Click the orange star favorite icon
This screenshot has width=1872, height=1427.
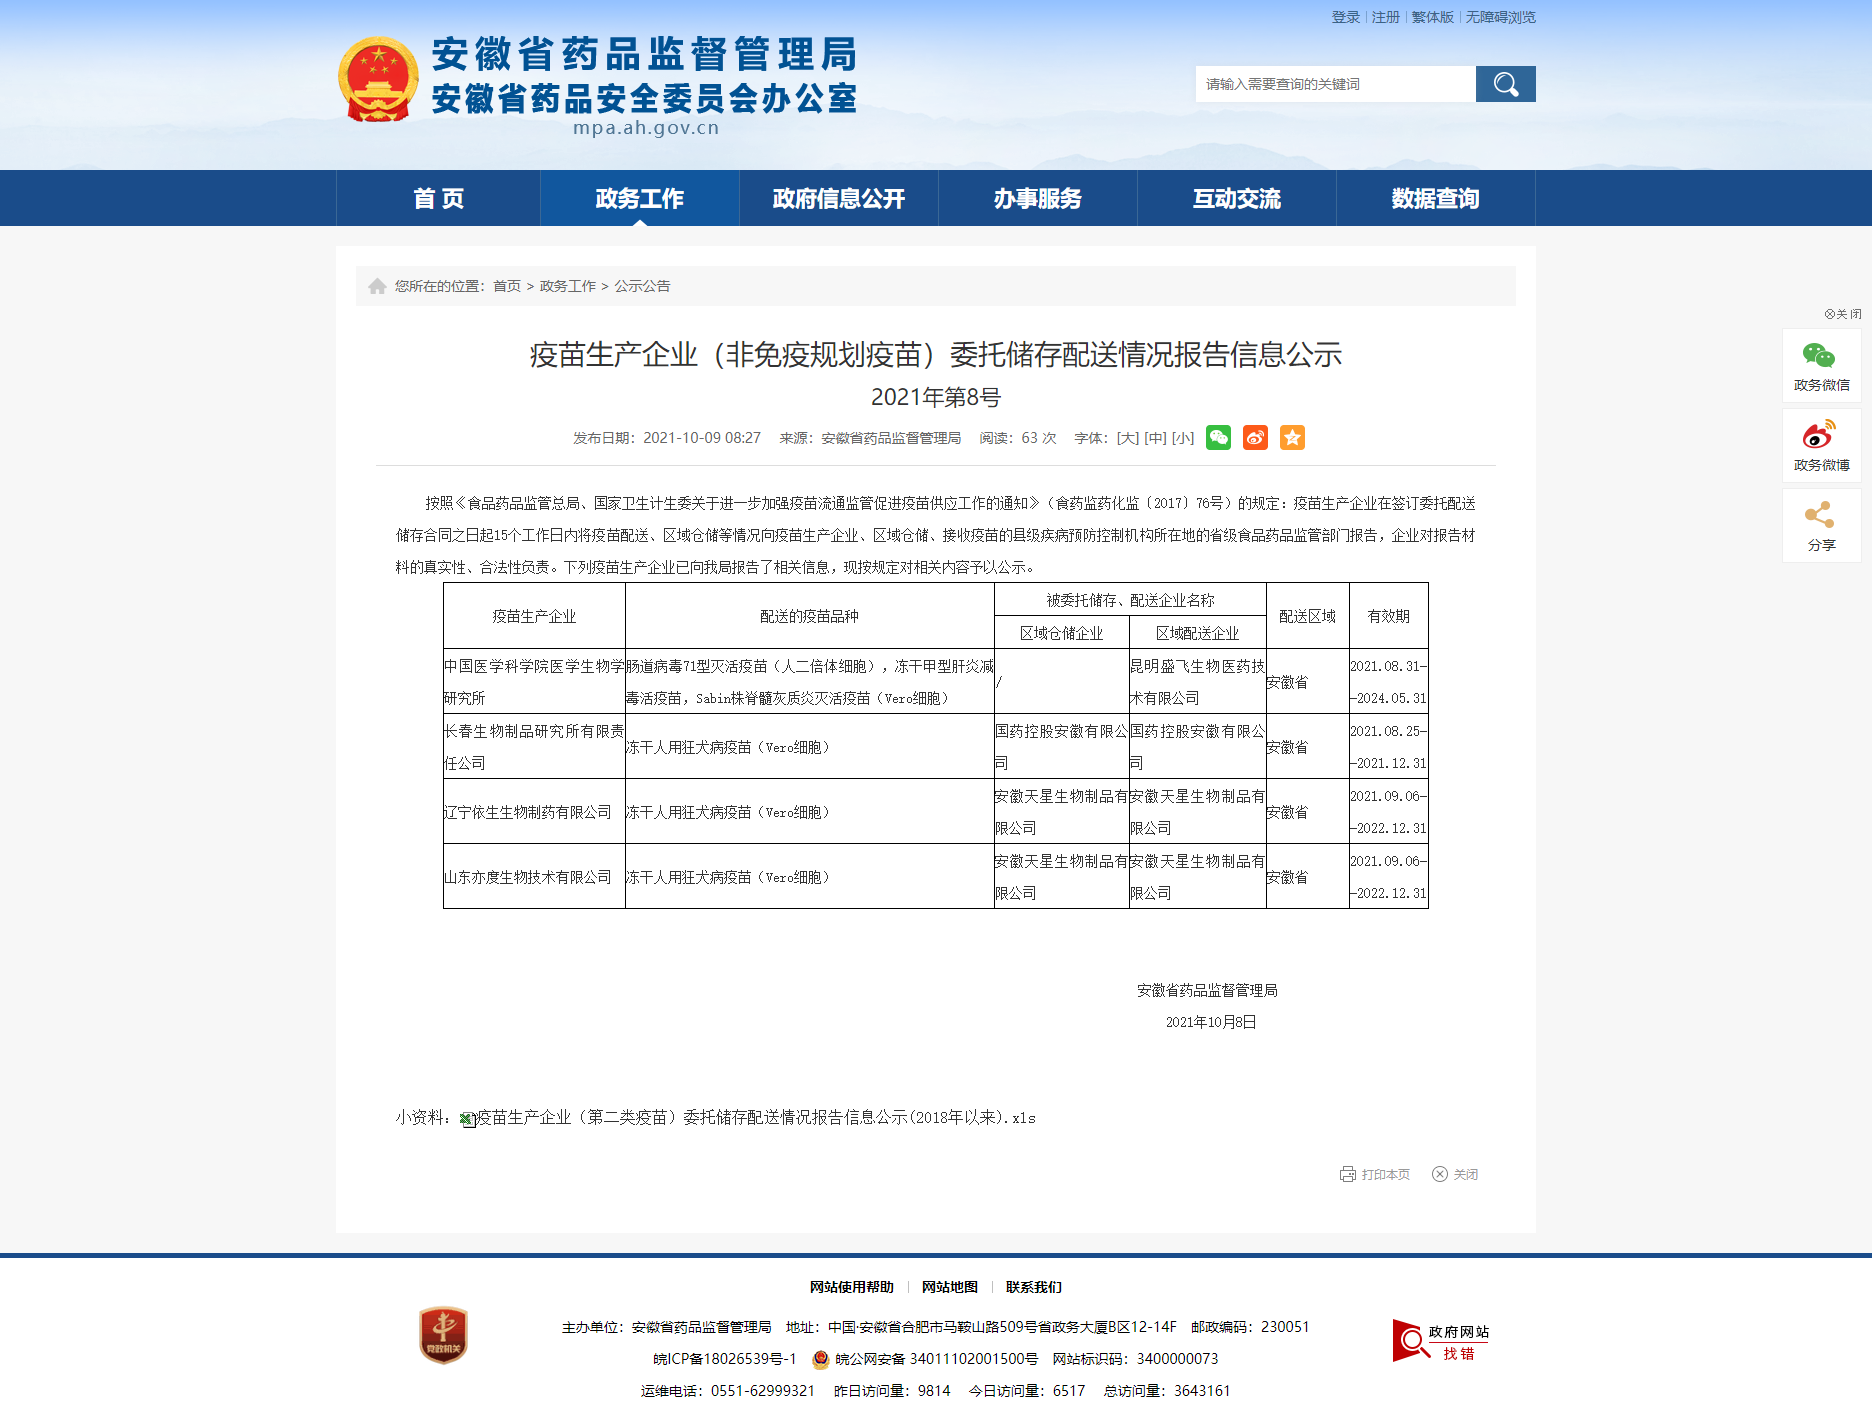click(1292, 438)
